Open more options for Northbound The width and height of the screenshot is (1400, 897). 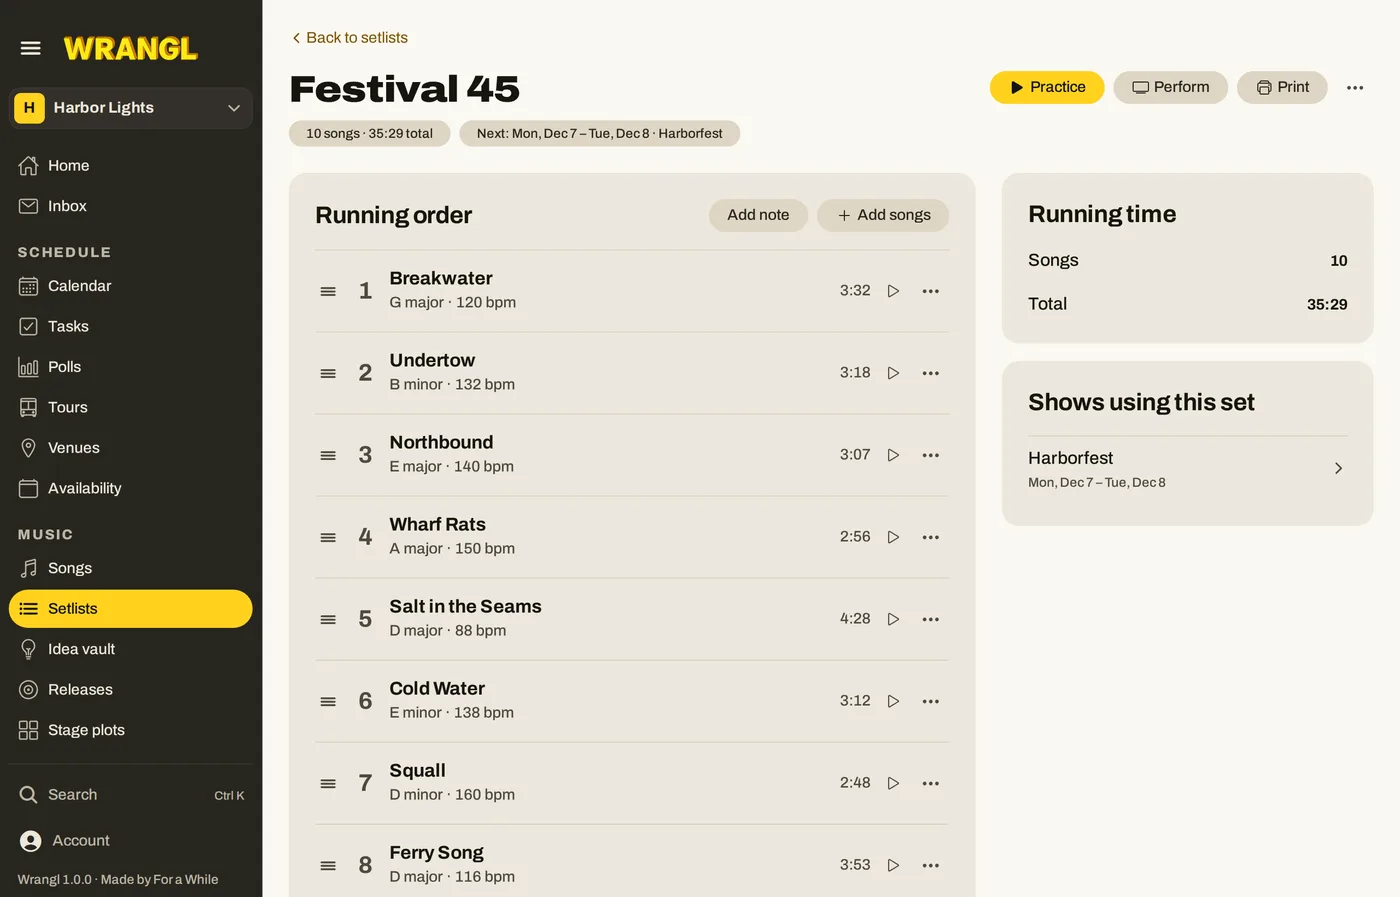pyautogui.click(x=931, y=455)
